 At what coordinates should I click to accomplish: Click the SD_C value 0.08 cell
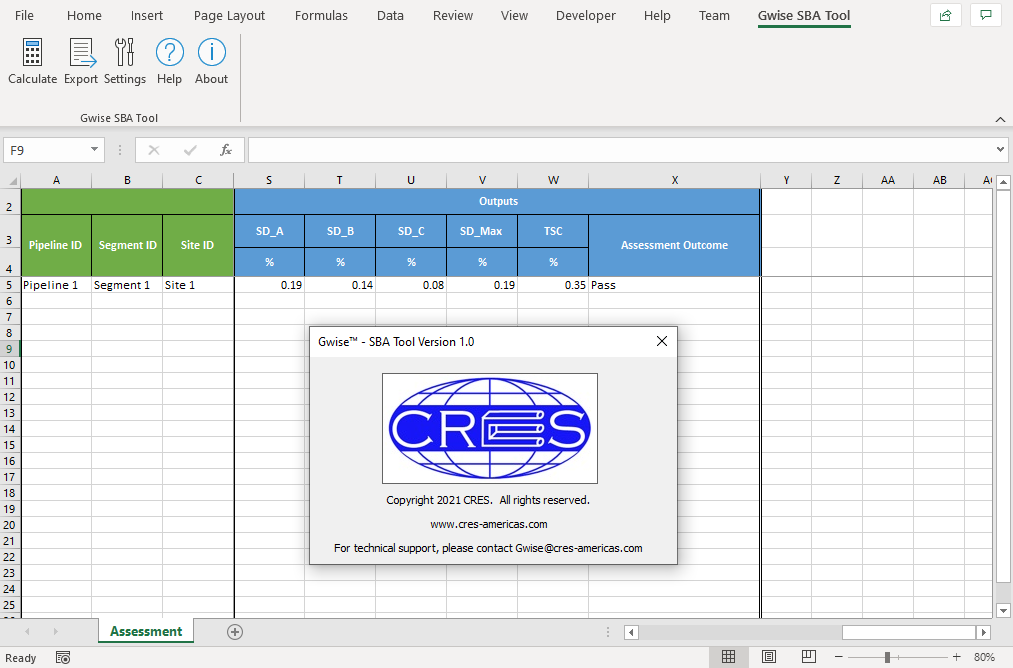411,285
